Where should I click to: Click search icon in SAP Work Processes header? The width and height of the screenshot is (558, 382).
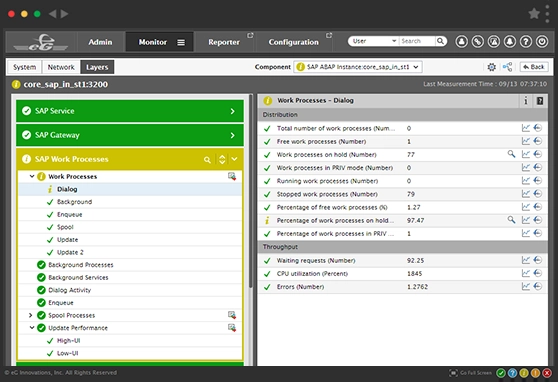[207, 160]
